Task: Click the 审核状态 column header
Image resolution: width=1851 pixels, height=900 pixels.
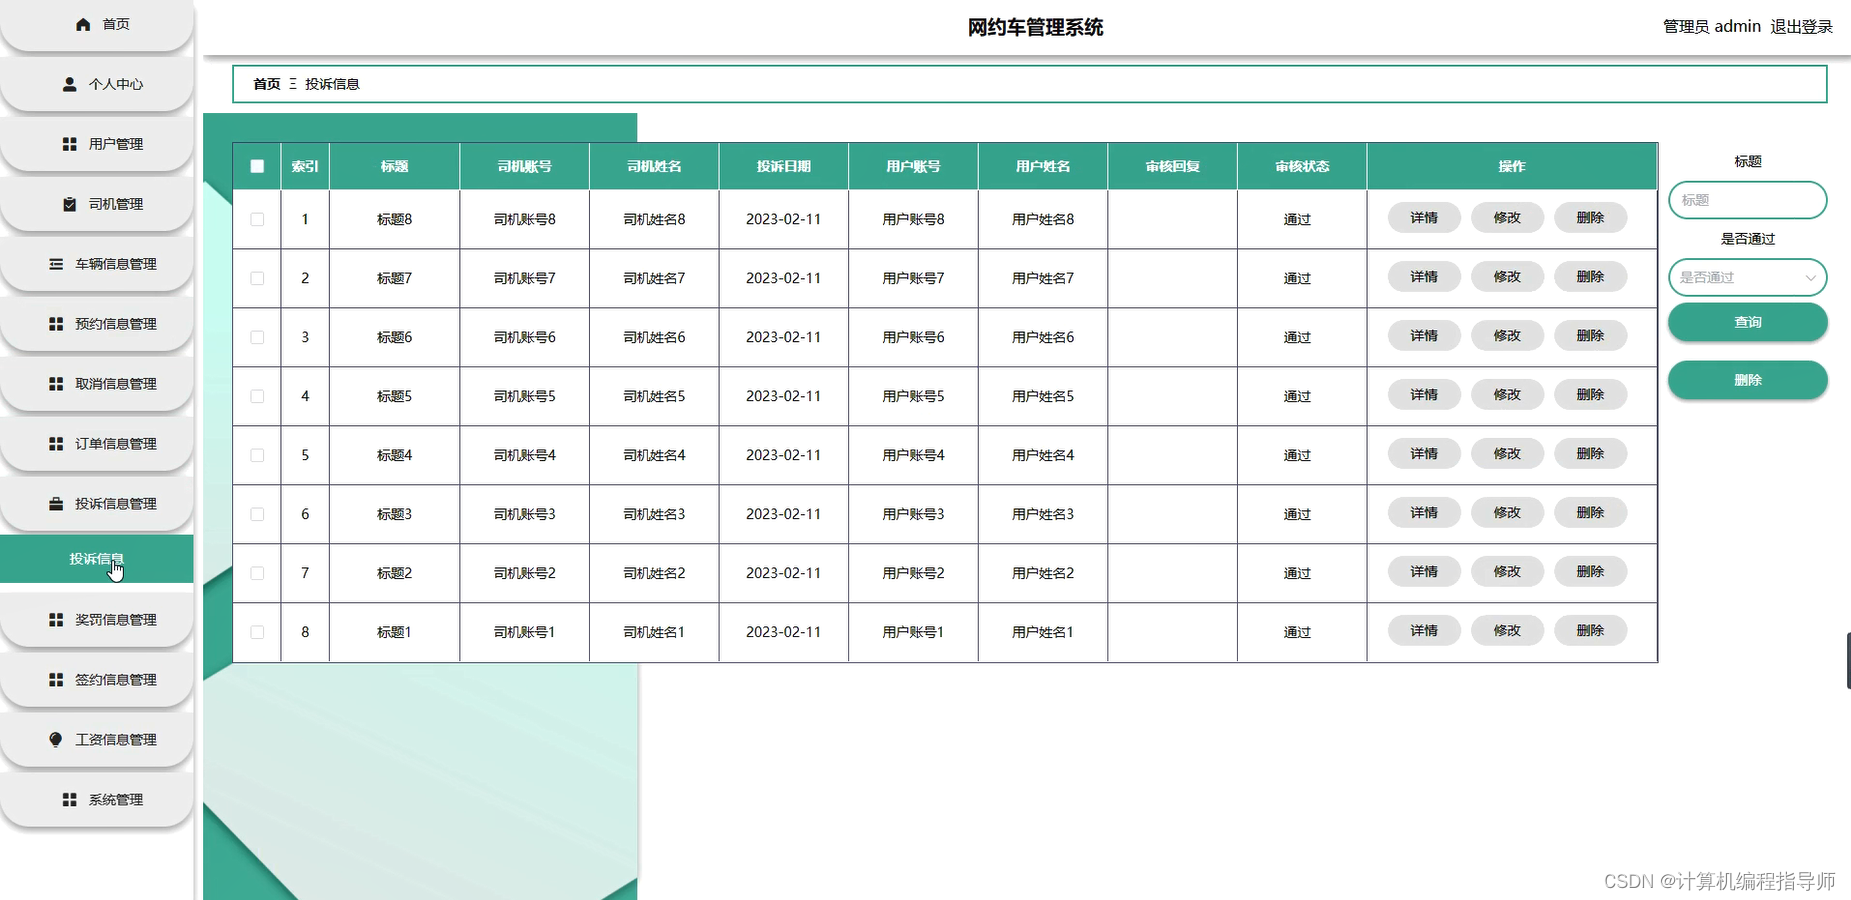Action: (x=1302, y=166)
